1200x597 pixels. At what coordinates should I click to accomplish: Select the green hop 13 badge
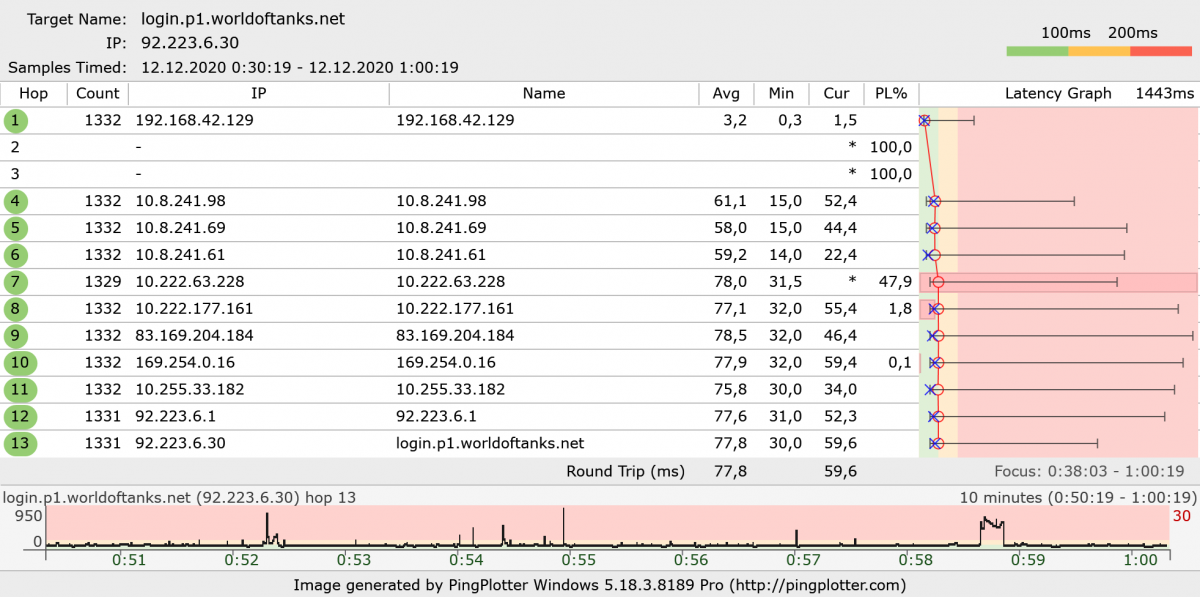point(19,444)
